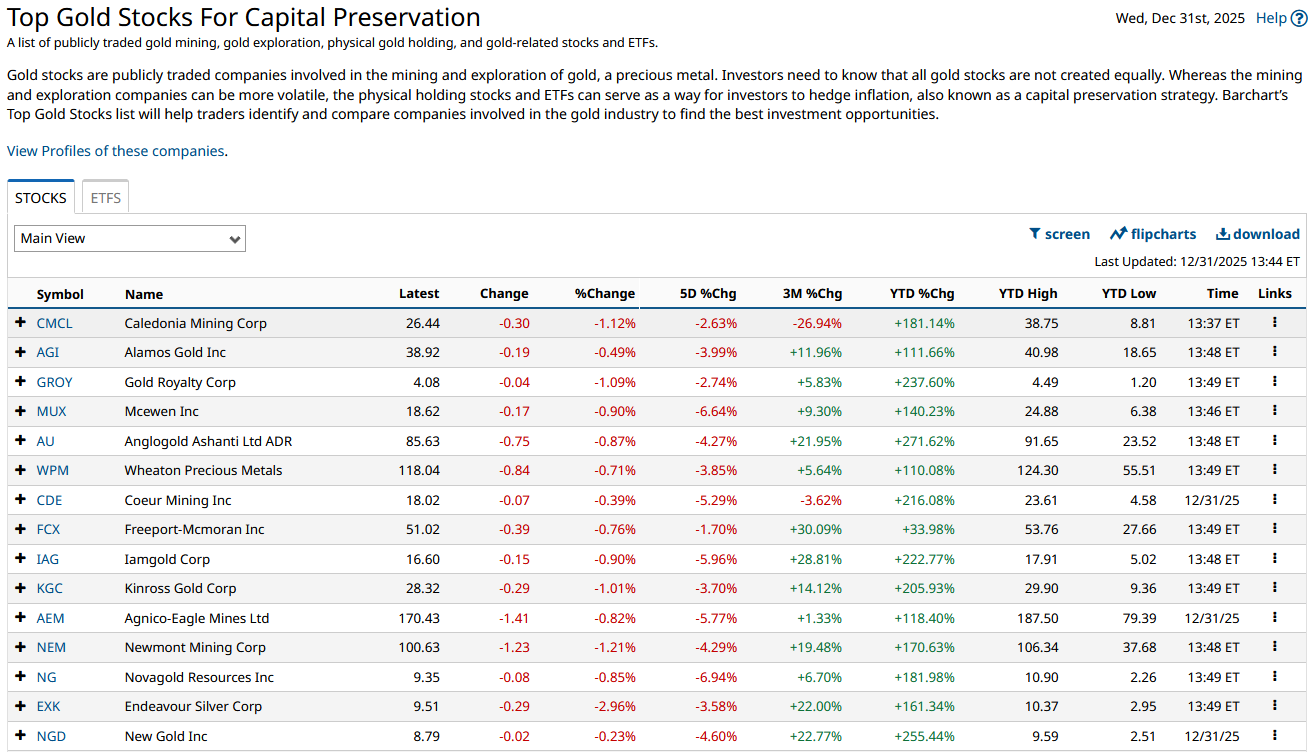
Task: Open Links menu for Freeport-Mcmoran row
Action: click(1275, 529)
